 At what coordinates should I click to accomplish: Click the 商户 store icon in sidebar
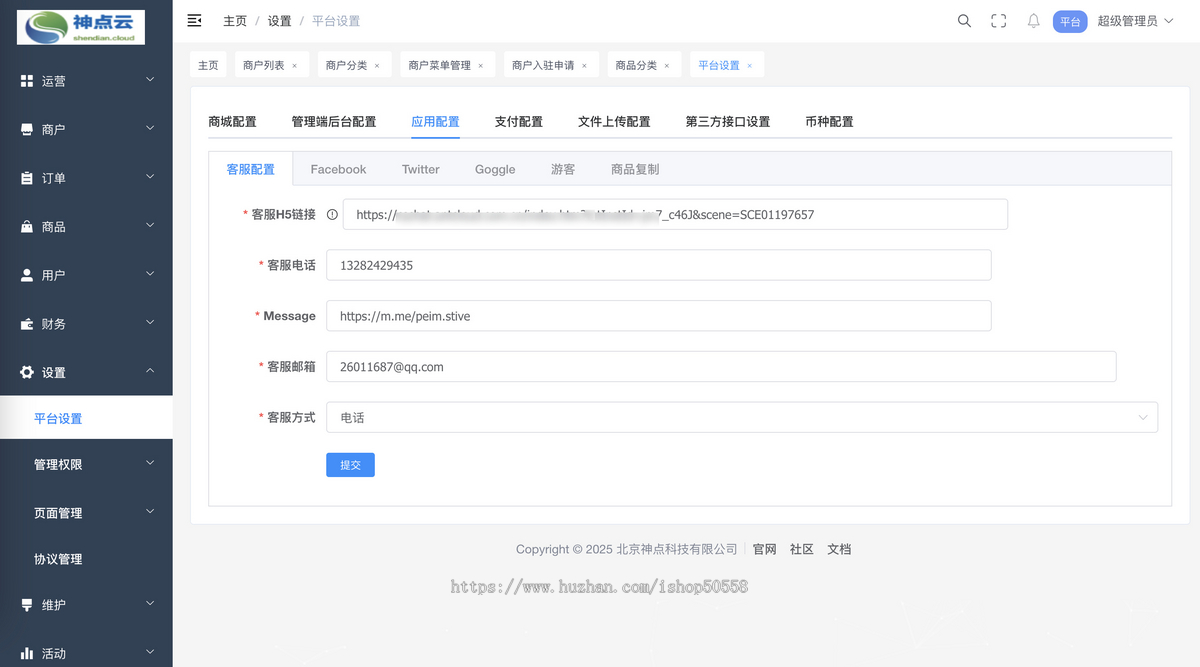(27, 129)
